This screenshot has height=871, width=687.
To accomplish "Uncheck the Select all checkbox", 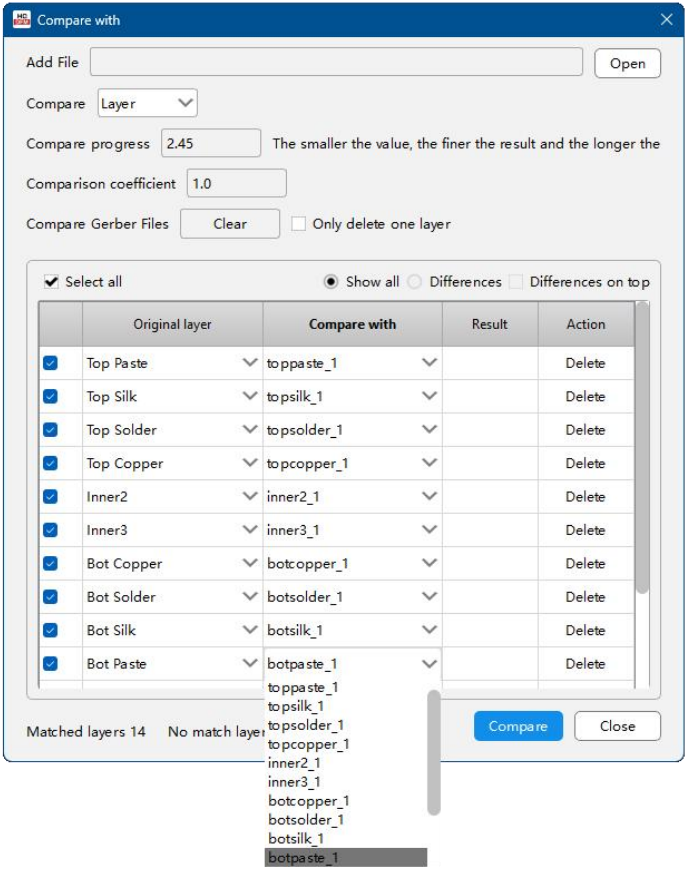I will (52, 282).
